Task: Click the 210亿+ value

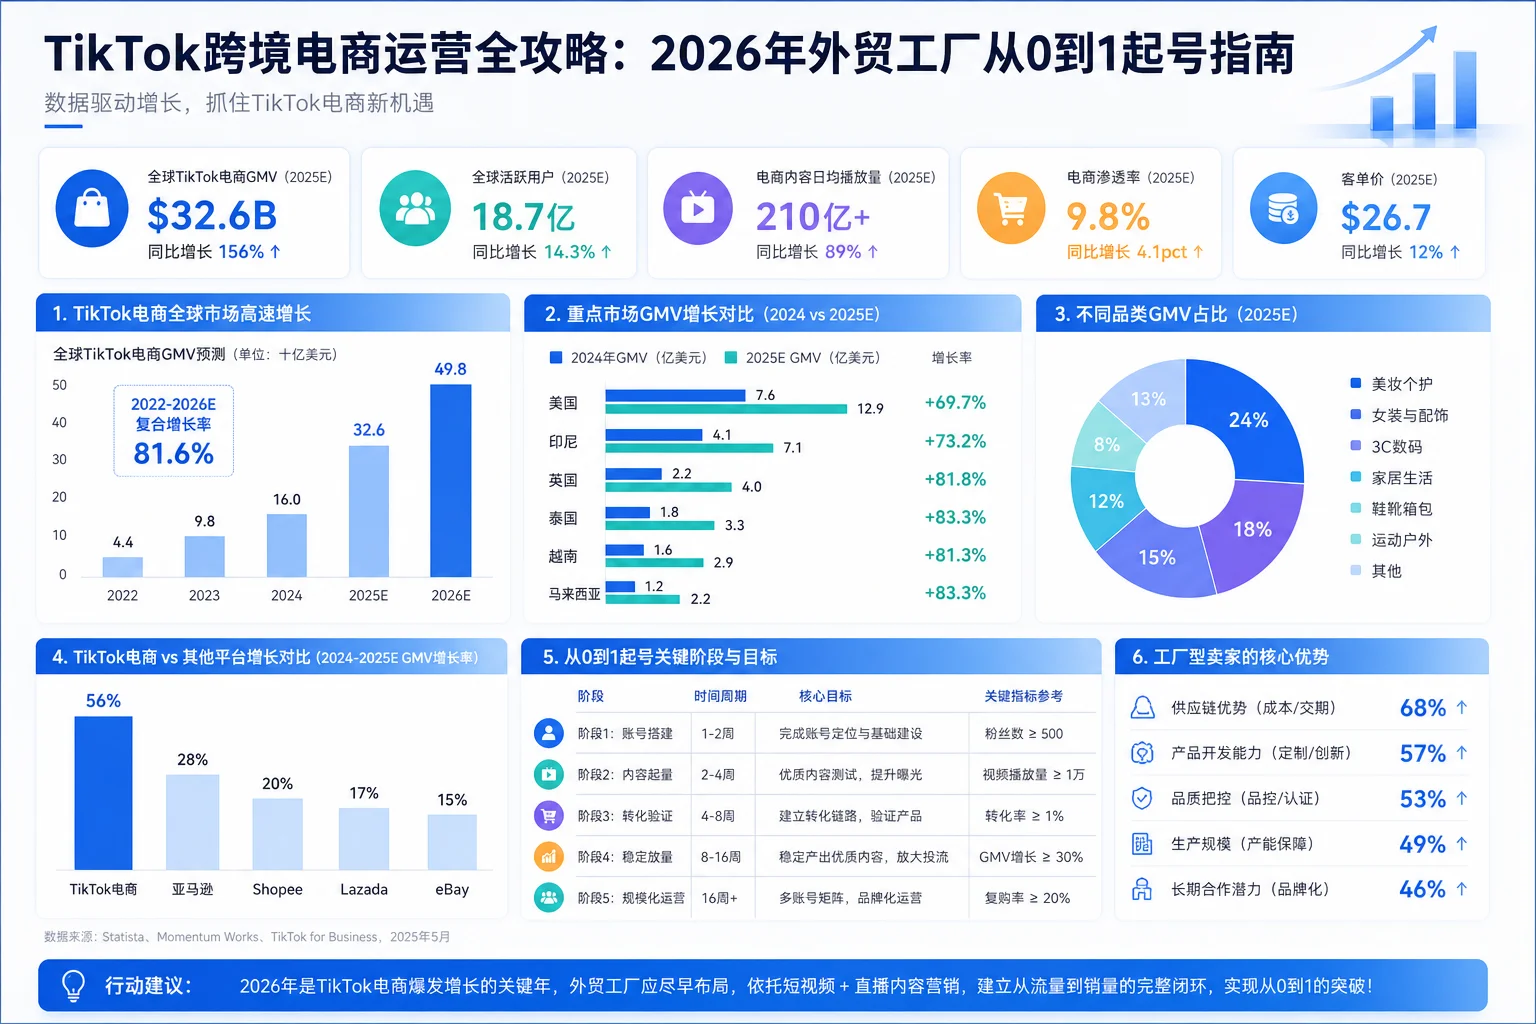Action: point(813,217)
